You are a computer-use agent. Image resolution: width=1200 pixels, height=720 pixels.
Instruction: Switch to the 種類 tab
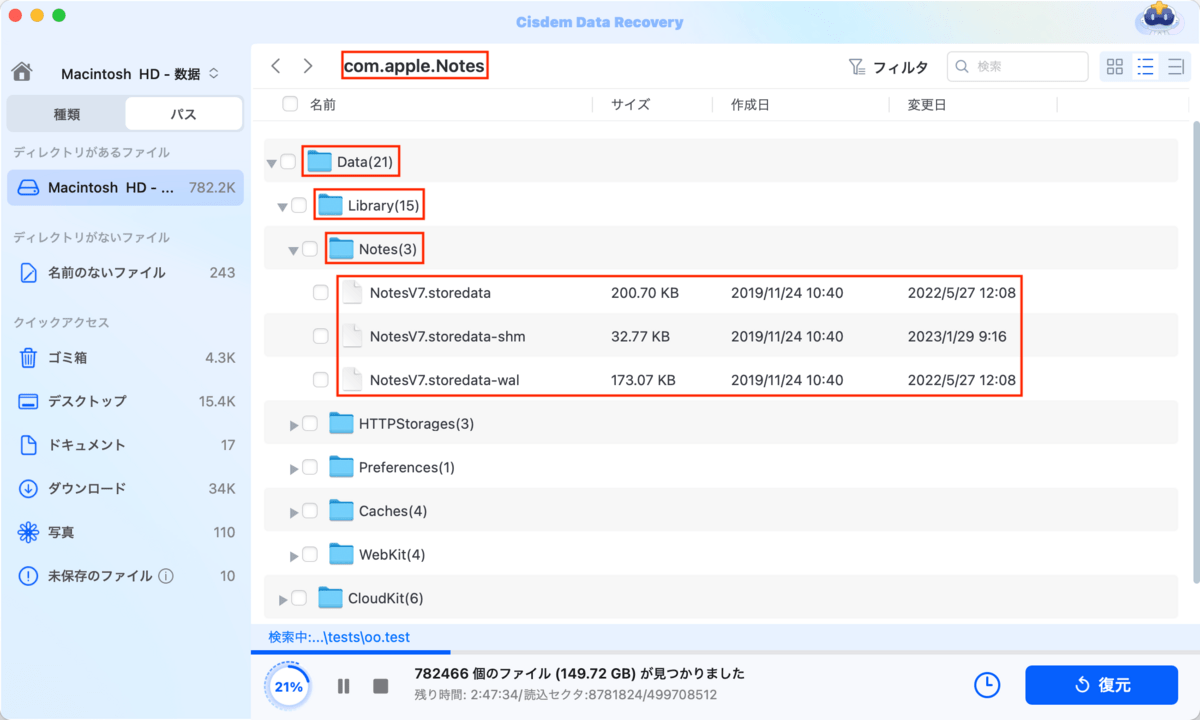(66, 114)
